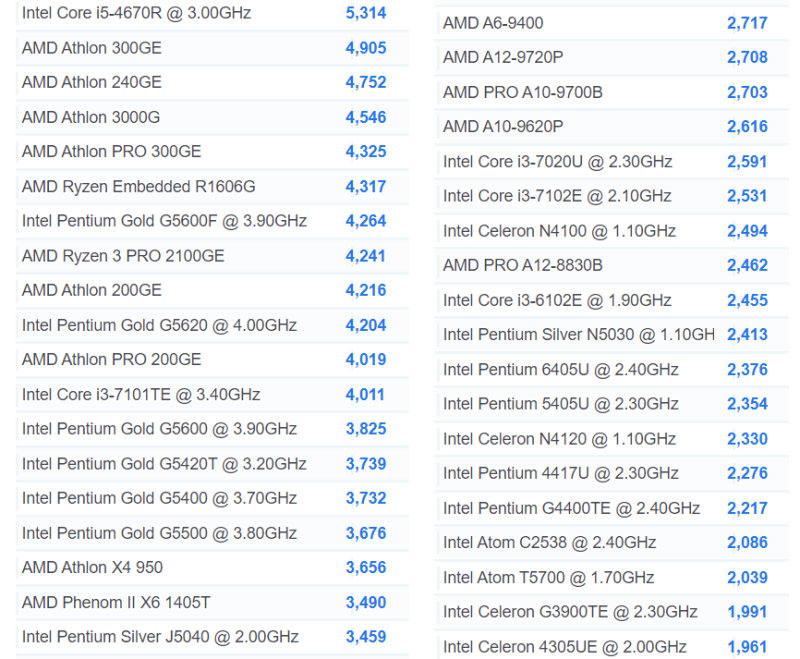Click the 2,616 score for A10-9620P
Image resolution: width=800 pixels, height=659 pixels.
click(x=747, y=127)
